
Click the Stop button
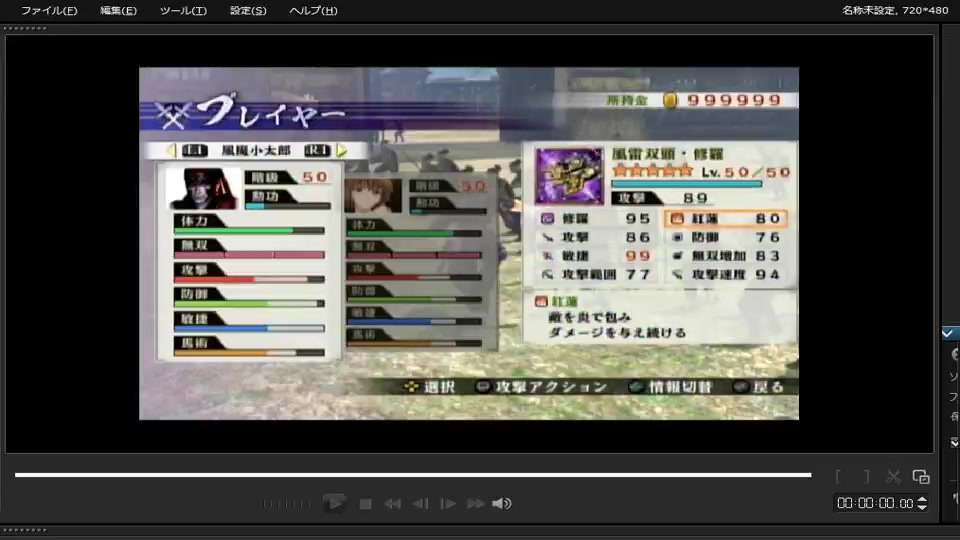366,504
